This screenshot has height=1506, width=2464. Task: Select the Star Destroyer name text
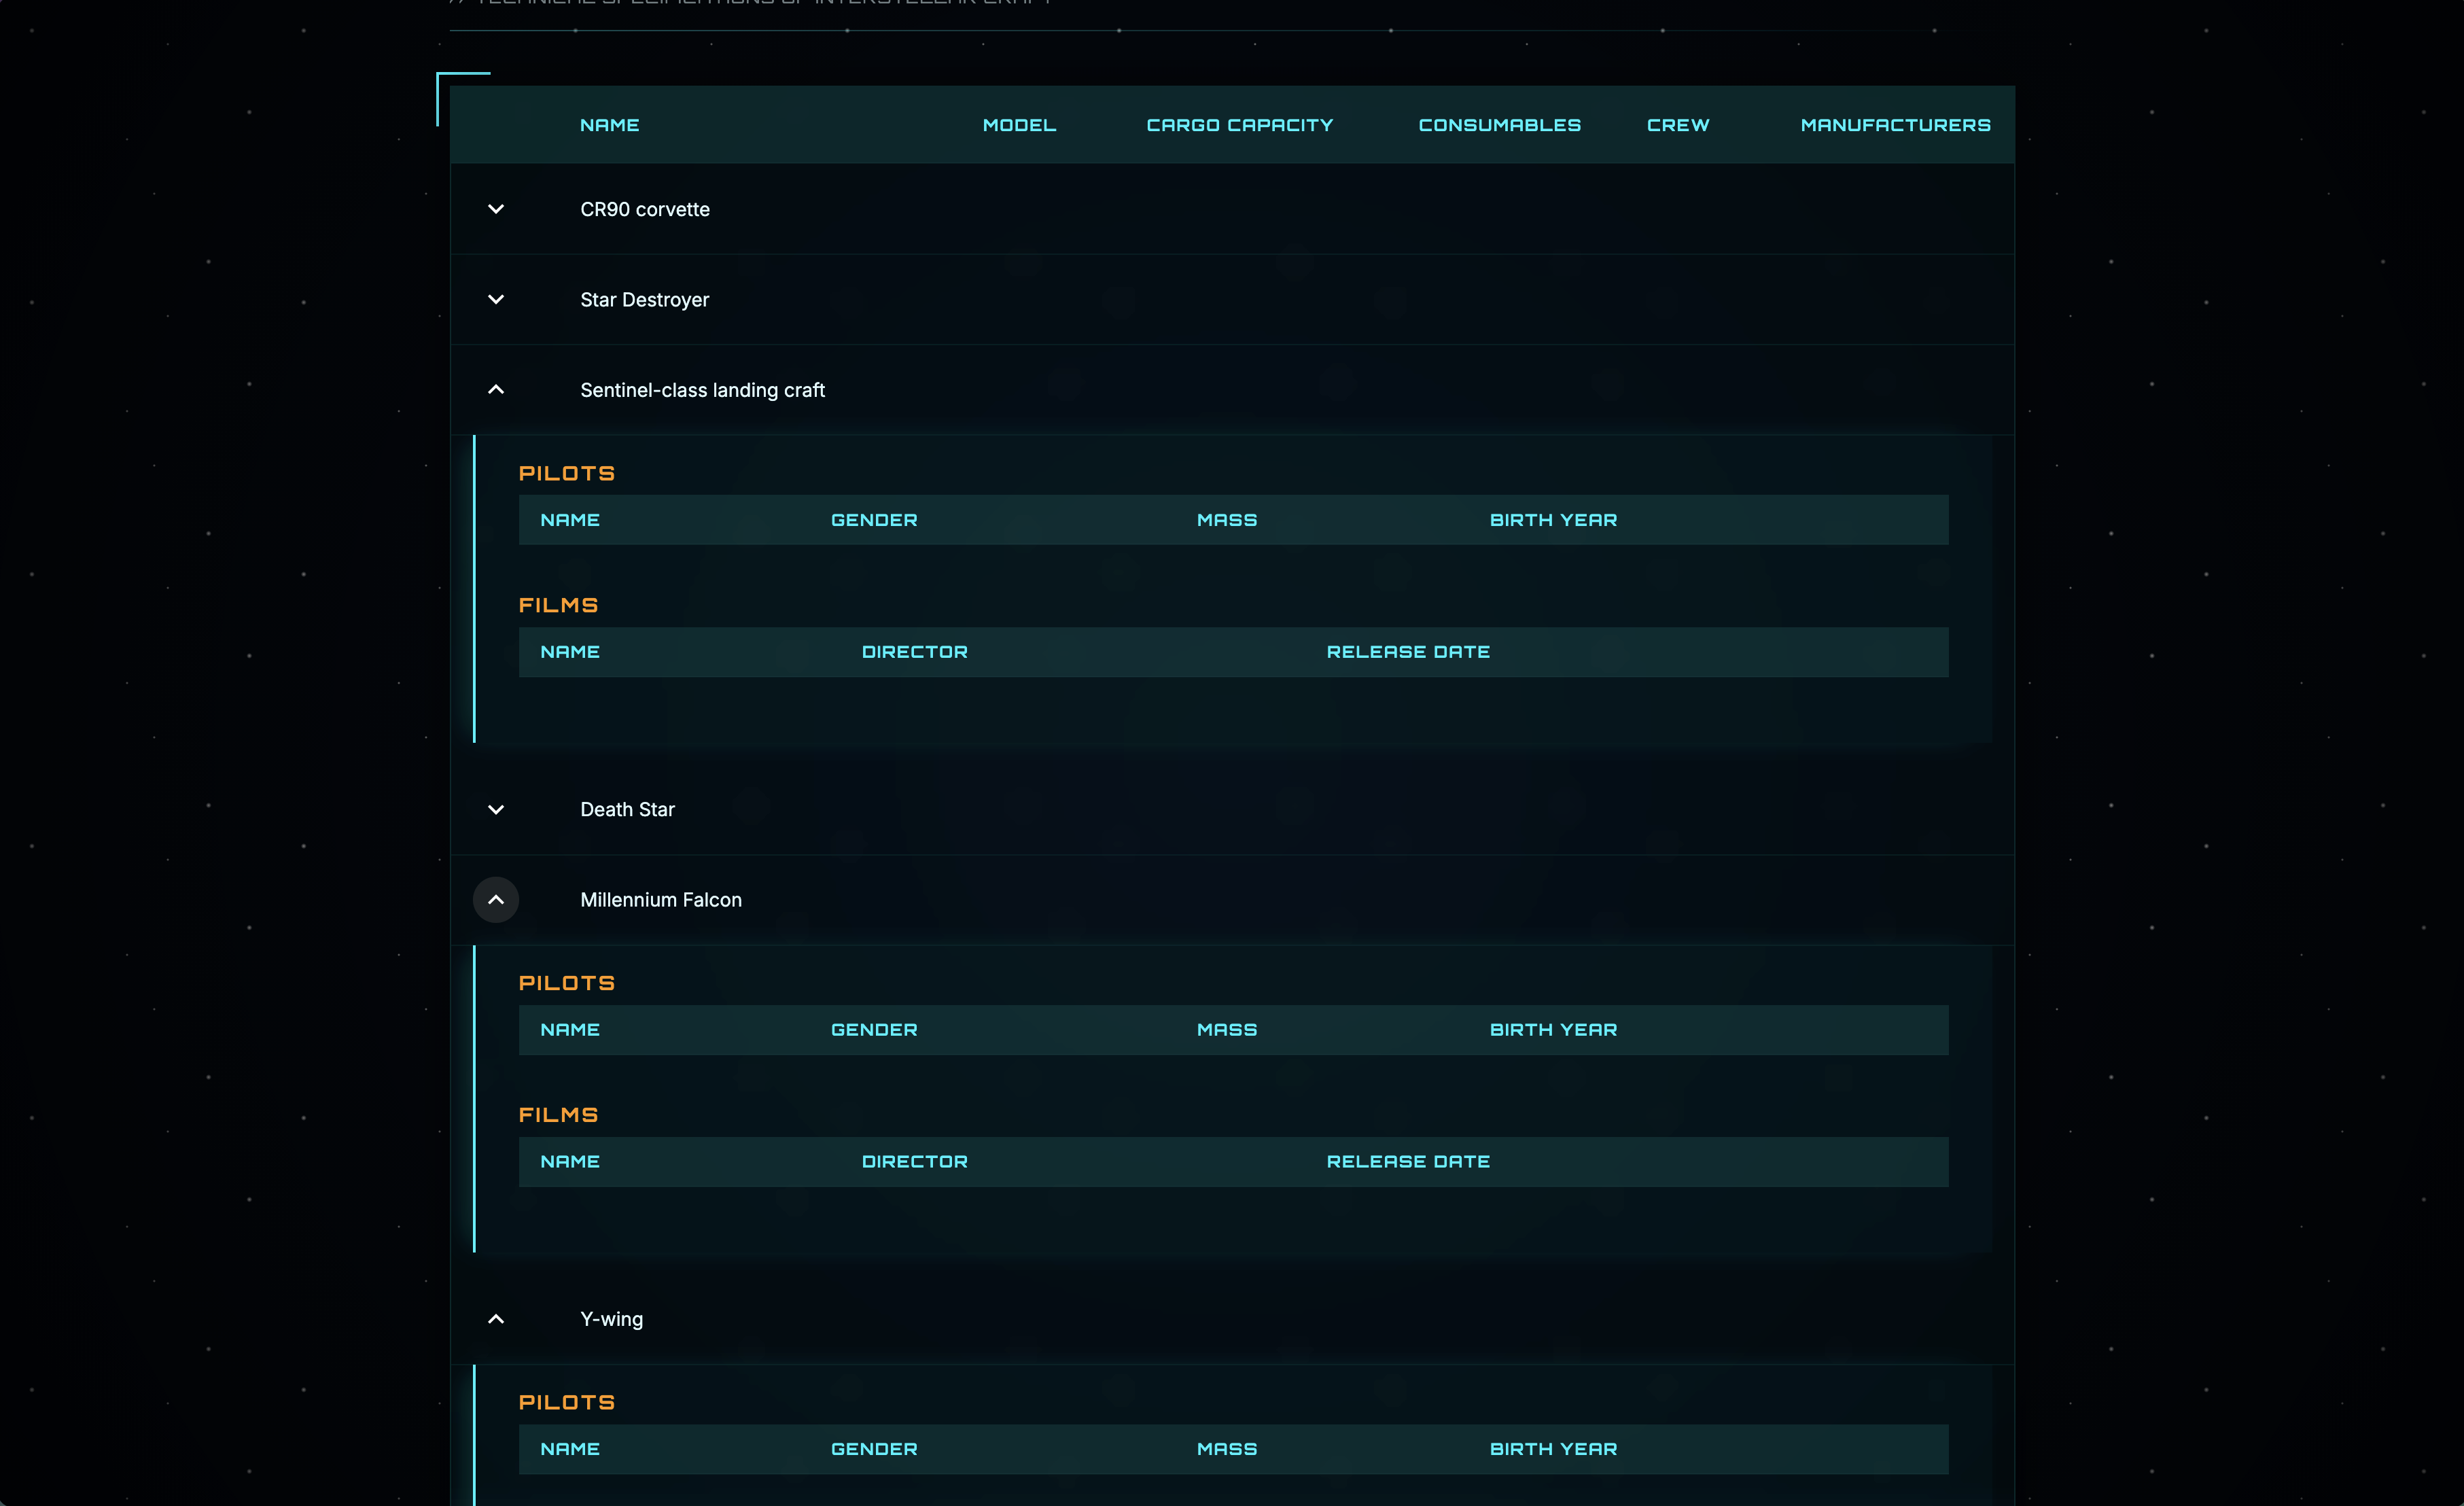click(x=645, y=300)
